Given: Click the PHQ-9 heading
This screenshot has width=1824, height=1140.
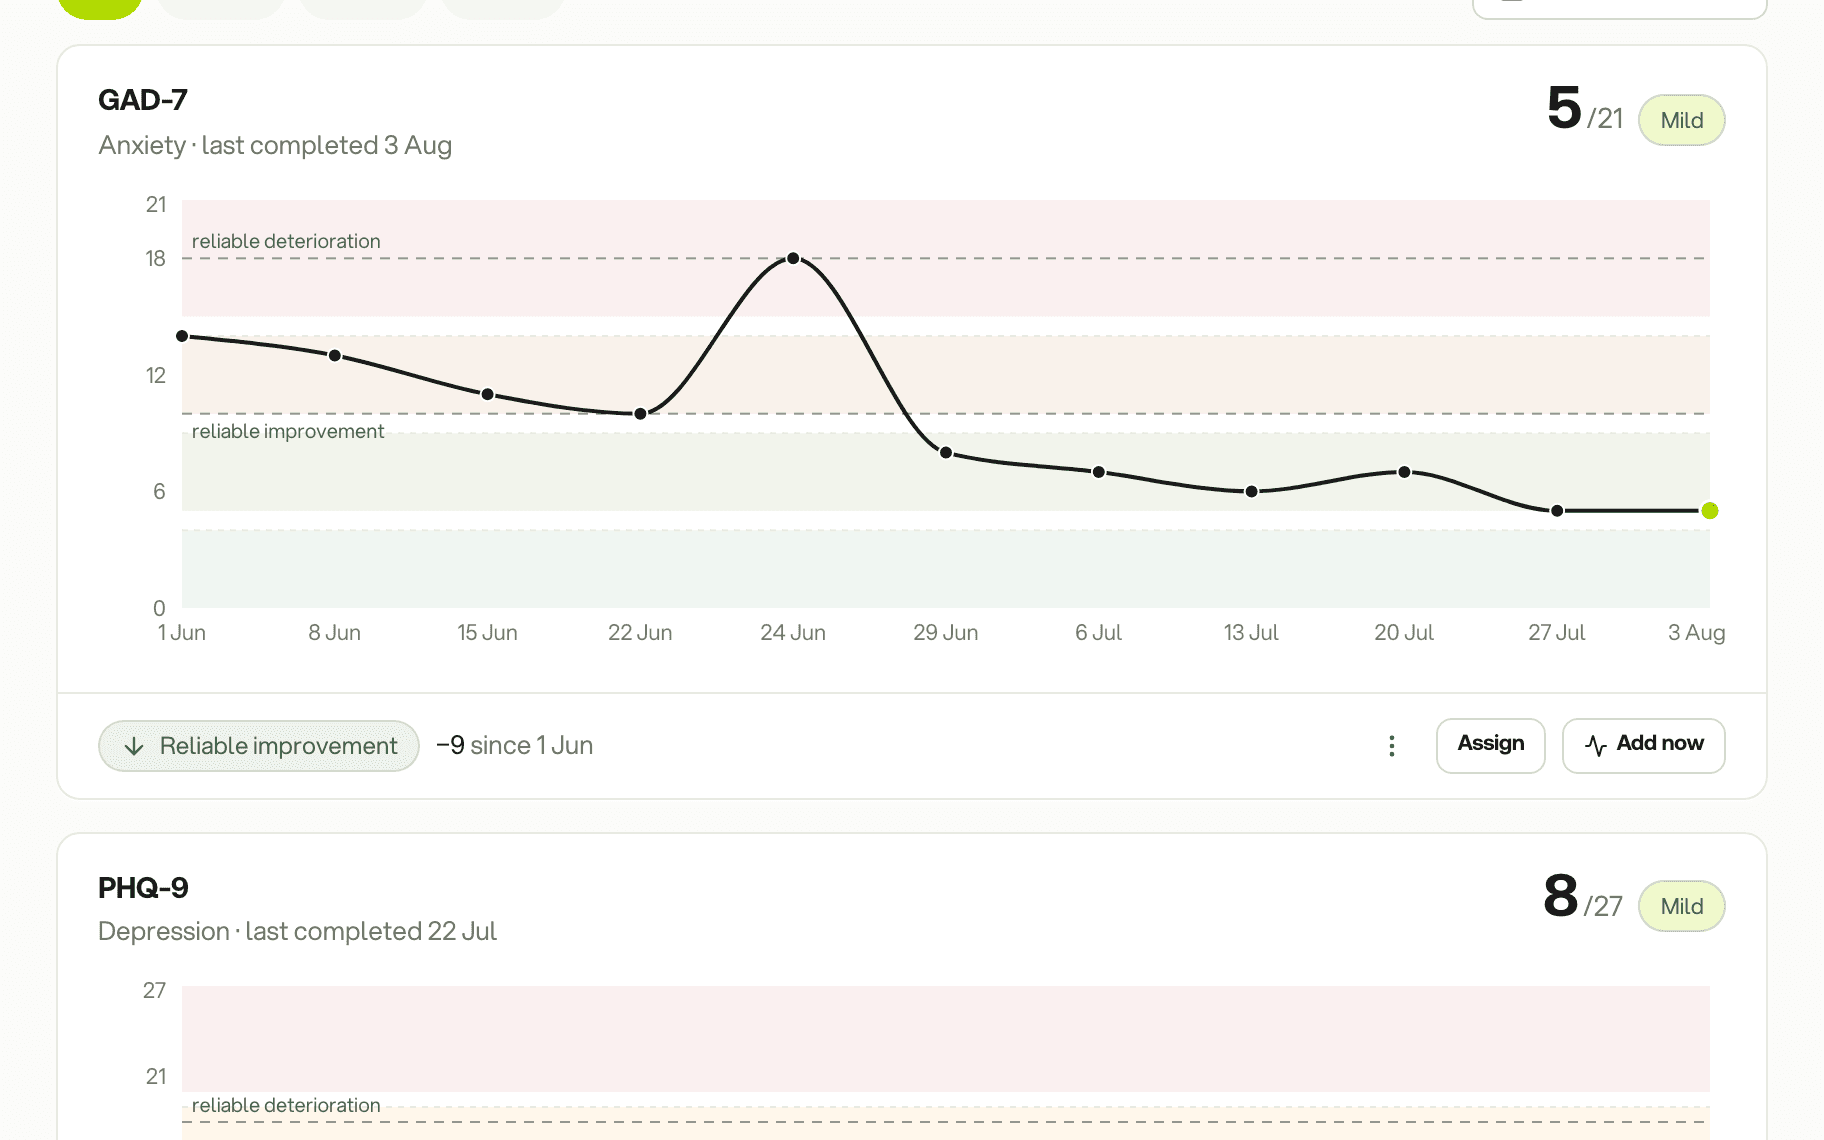Looking at the screenshot, I should (x=143, y=888).
